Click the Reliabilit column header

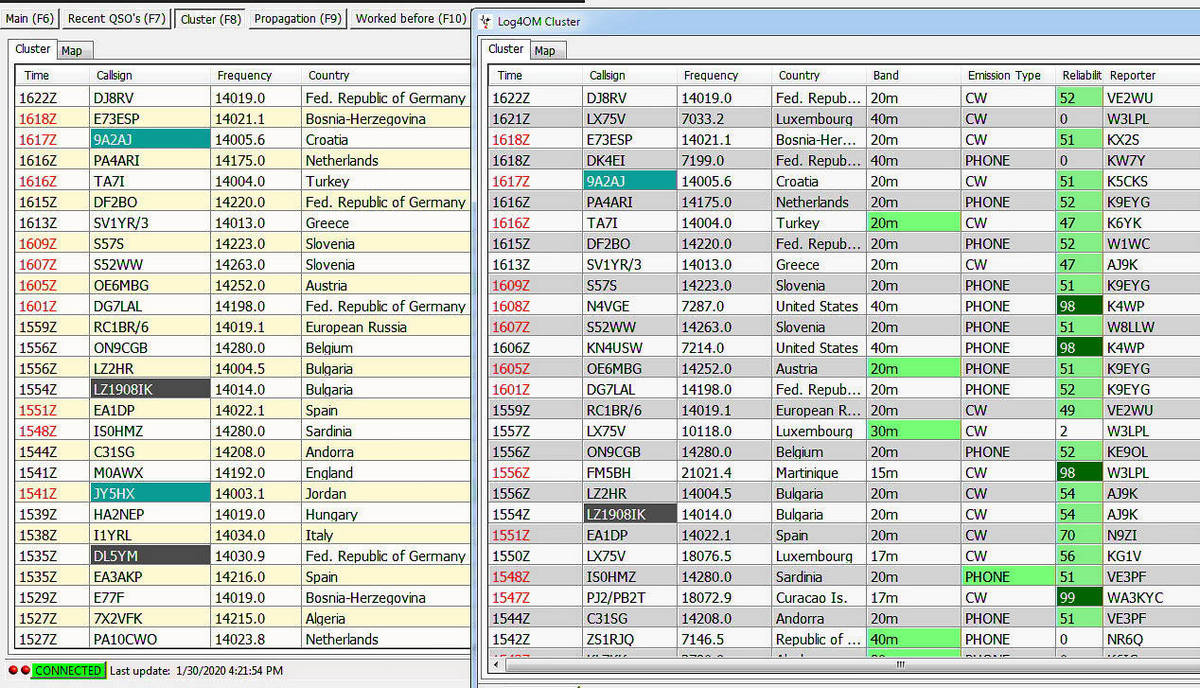click(1080, 75)
